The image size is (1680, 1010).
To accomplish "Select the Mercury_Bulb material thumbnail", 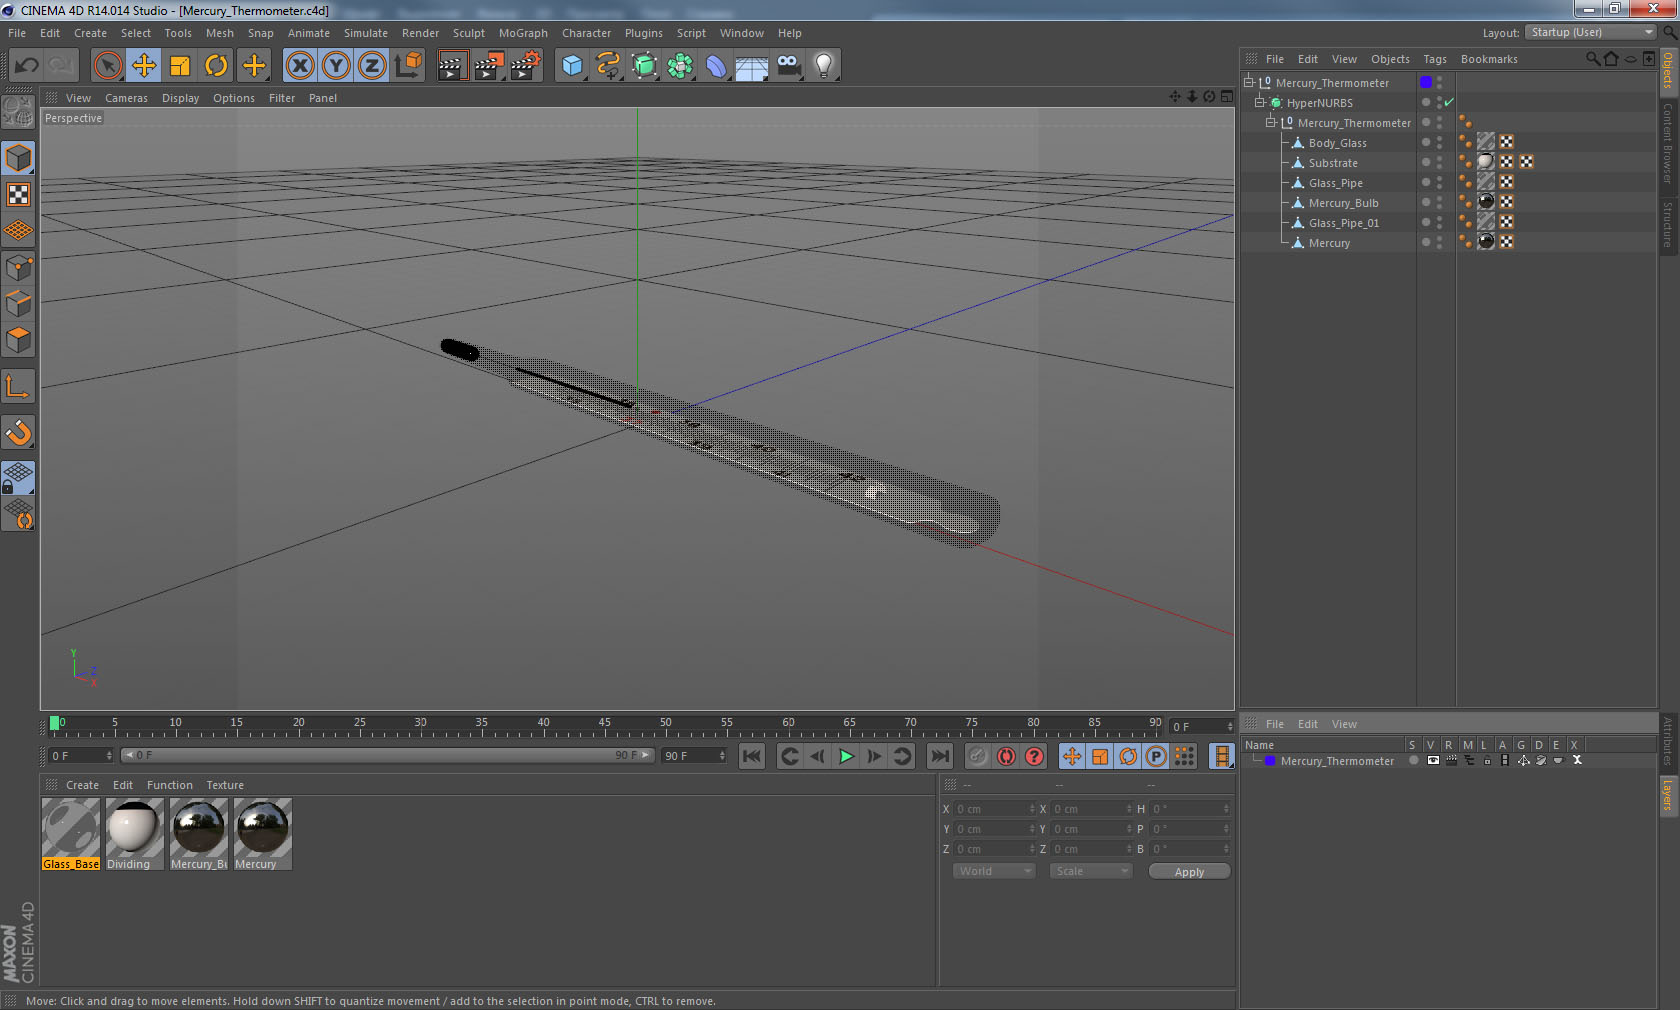I will click(198, 834).
